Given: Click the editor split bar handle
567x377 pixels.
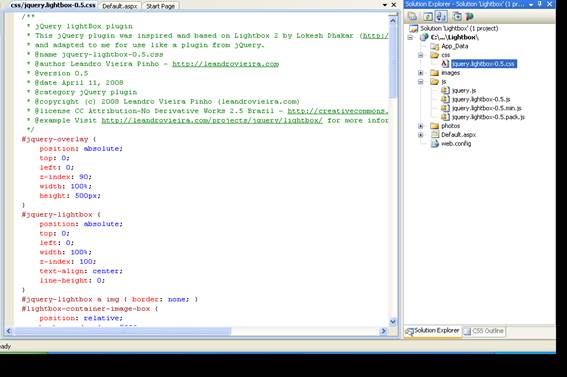Looking at the screenshot, I should click(x=393, y=14).
